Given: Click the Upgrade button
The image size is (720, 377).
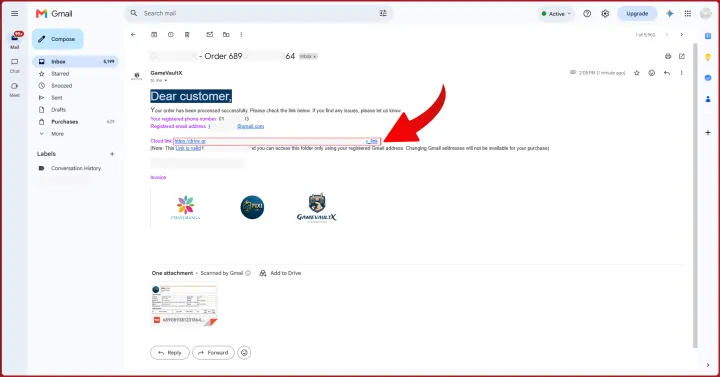Looking at the screenshot, I should 637,14.
